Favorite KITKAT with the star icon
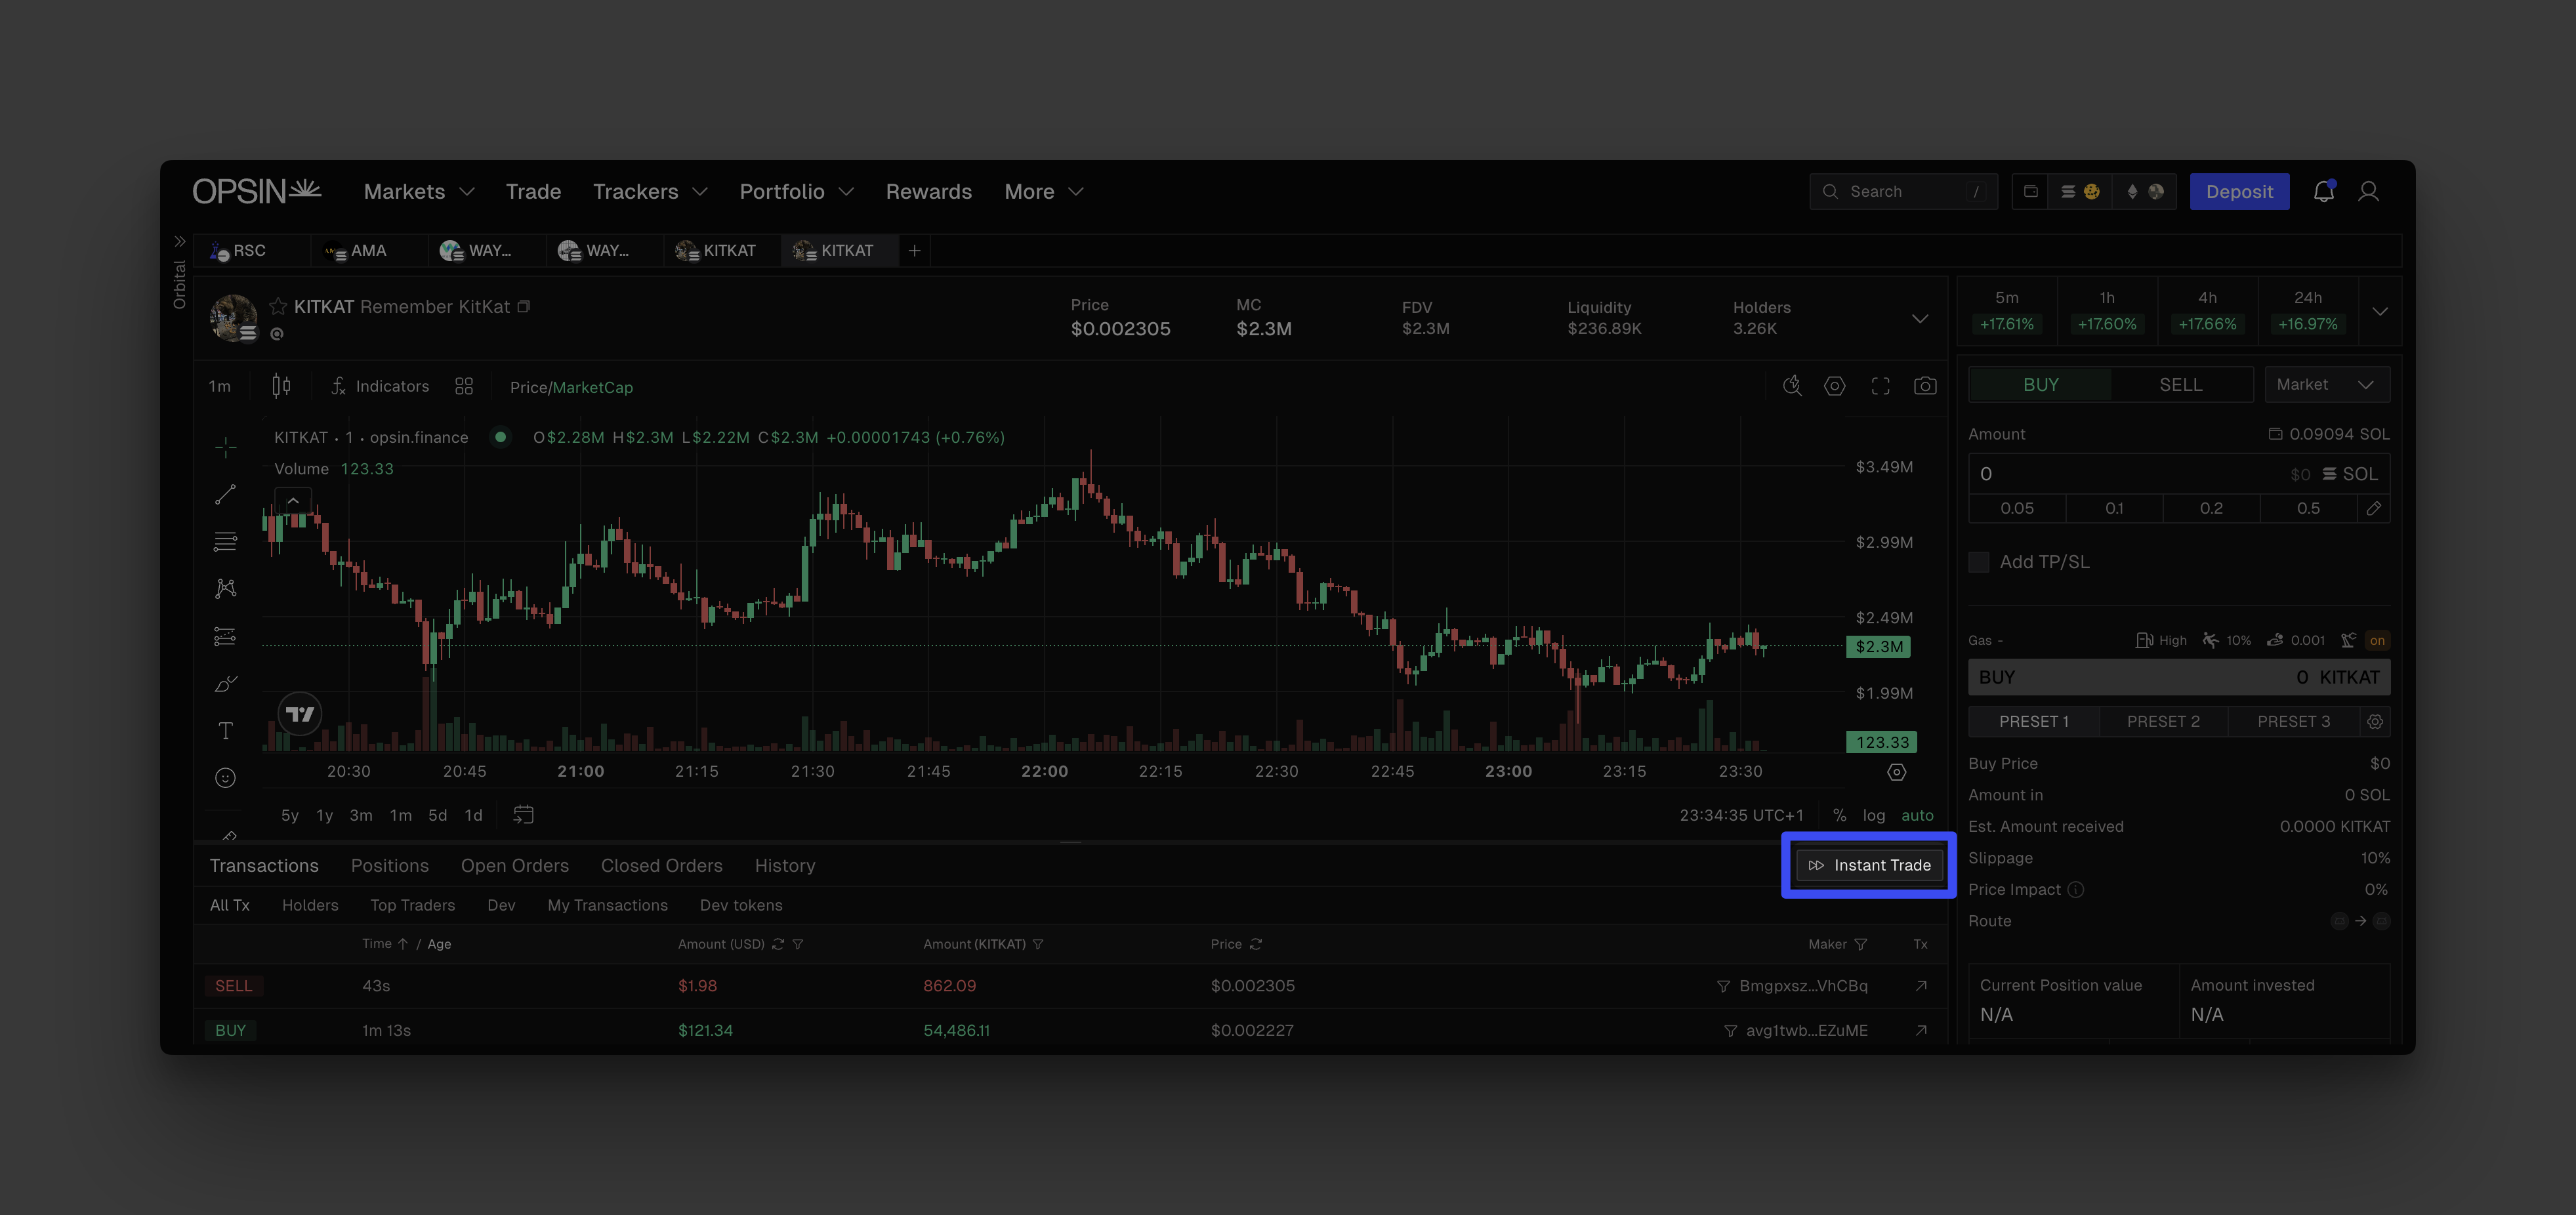Image resolution: width=2576 pixels, height=1215 pixels. point(279,307)
